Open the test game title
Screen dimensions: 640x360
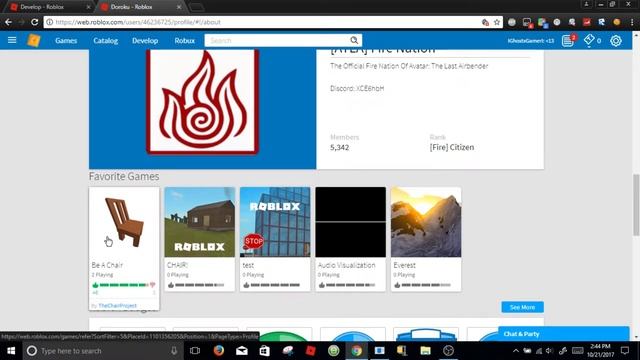point(248,265)
